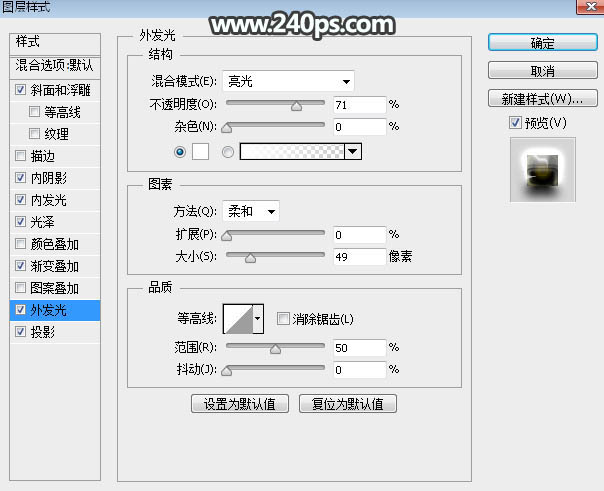604x491 pixels.
Task: Click the 新建样式(W)... button
Action: coord(543,99)
